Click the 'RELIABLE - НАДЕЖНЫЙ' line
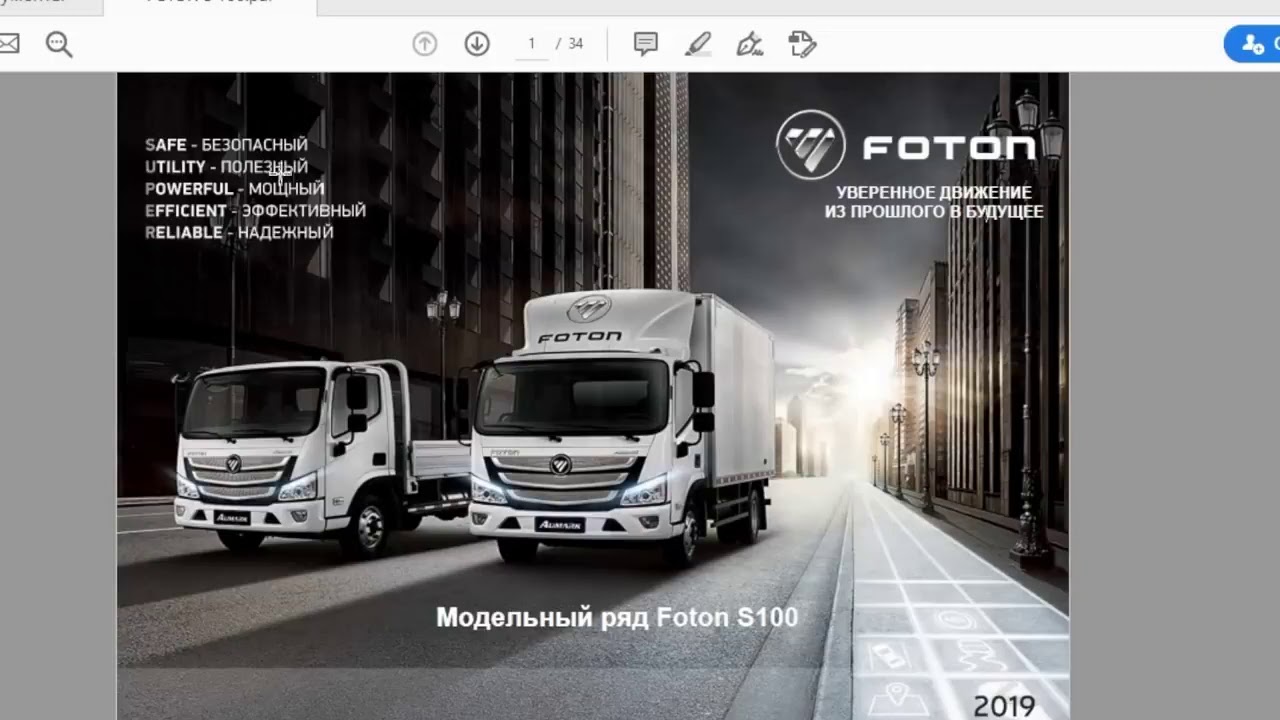The image size is (1280, 720). click(239, 232)
